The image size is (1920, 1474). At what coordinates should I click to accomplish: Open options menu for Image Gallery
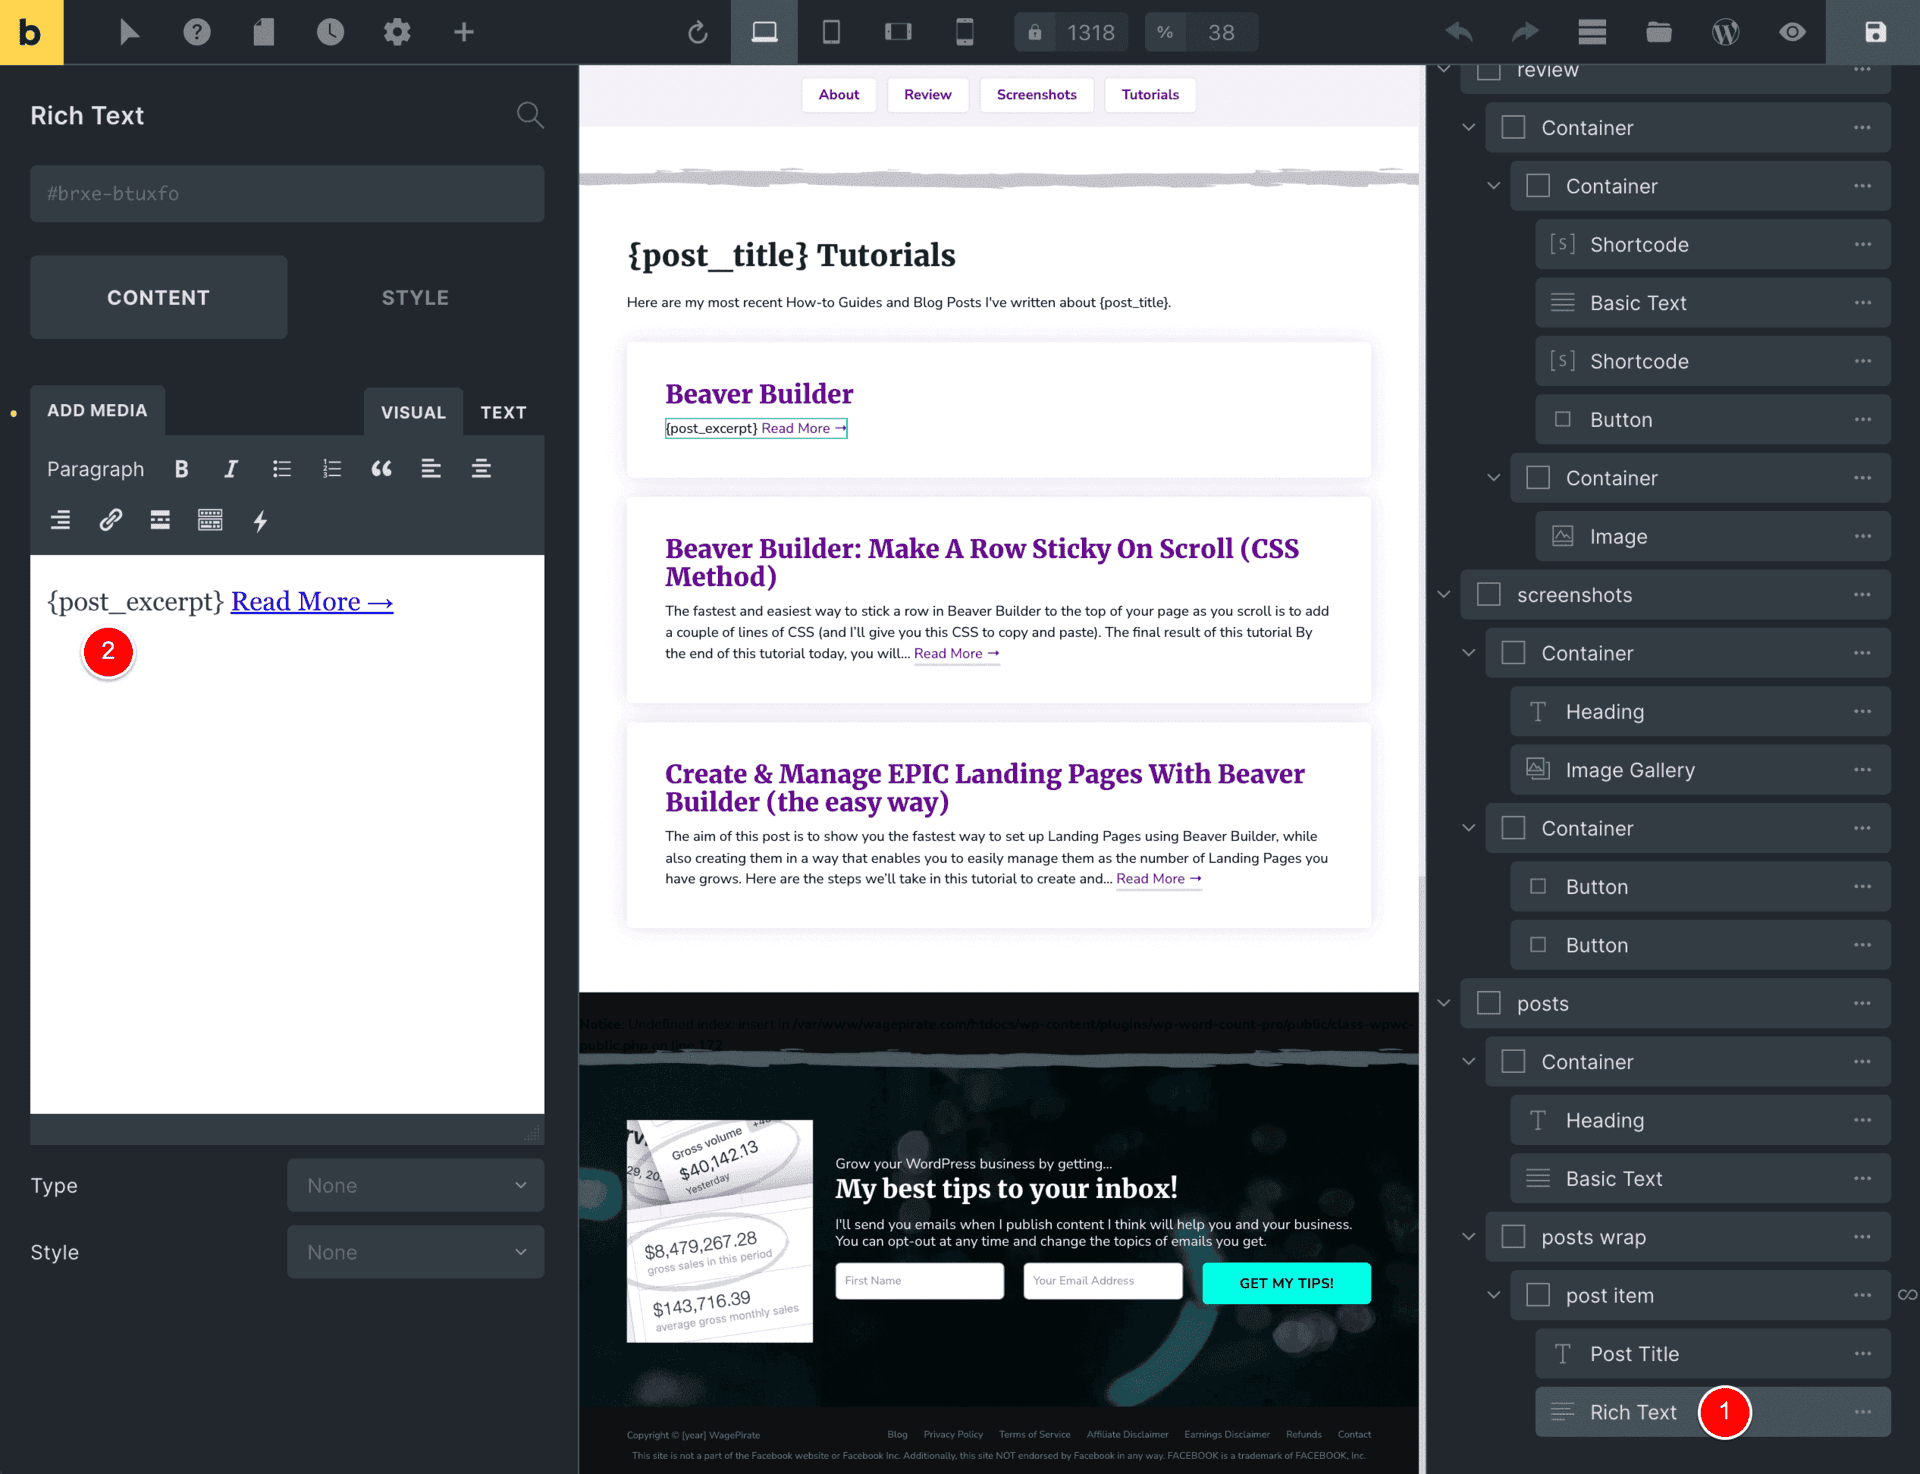(x=1862, y=770)
